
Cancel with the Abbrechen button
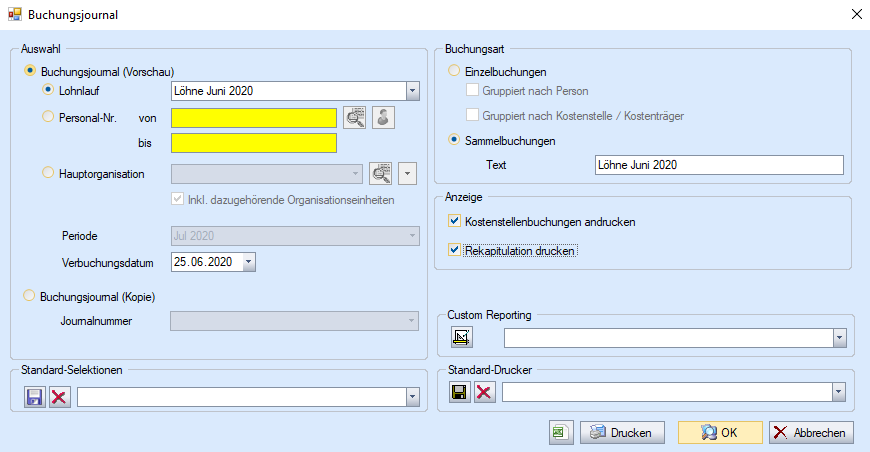coord(811,433)
